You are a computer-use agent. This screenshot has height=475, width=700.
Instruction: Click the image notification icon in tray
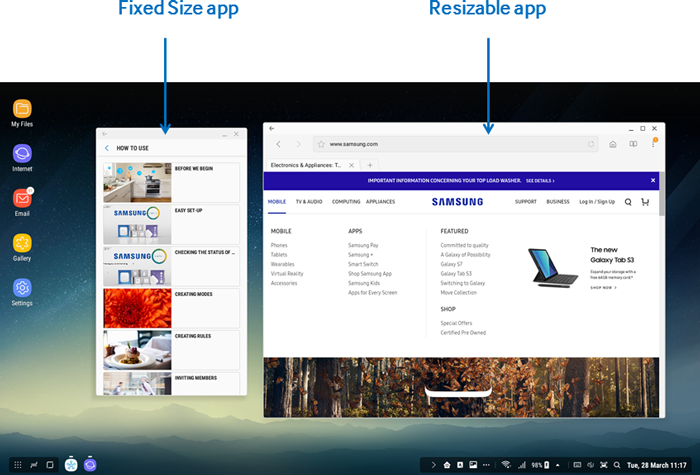coord(473,465)
